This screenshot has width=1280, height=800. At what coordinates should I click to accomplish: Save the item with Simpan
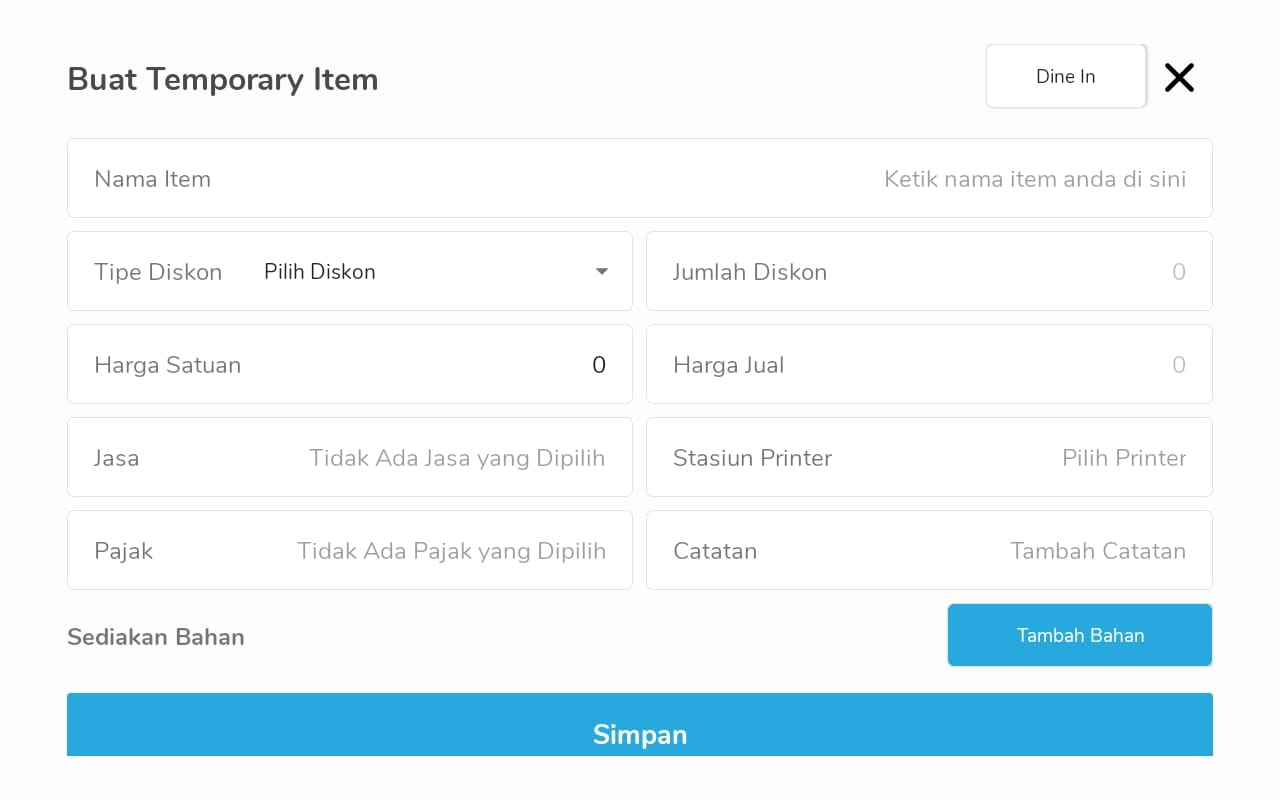click(640, 725)
